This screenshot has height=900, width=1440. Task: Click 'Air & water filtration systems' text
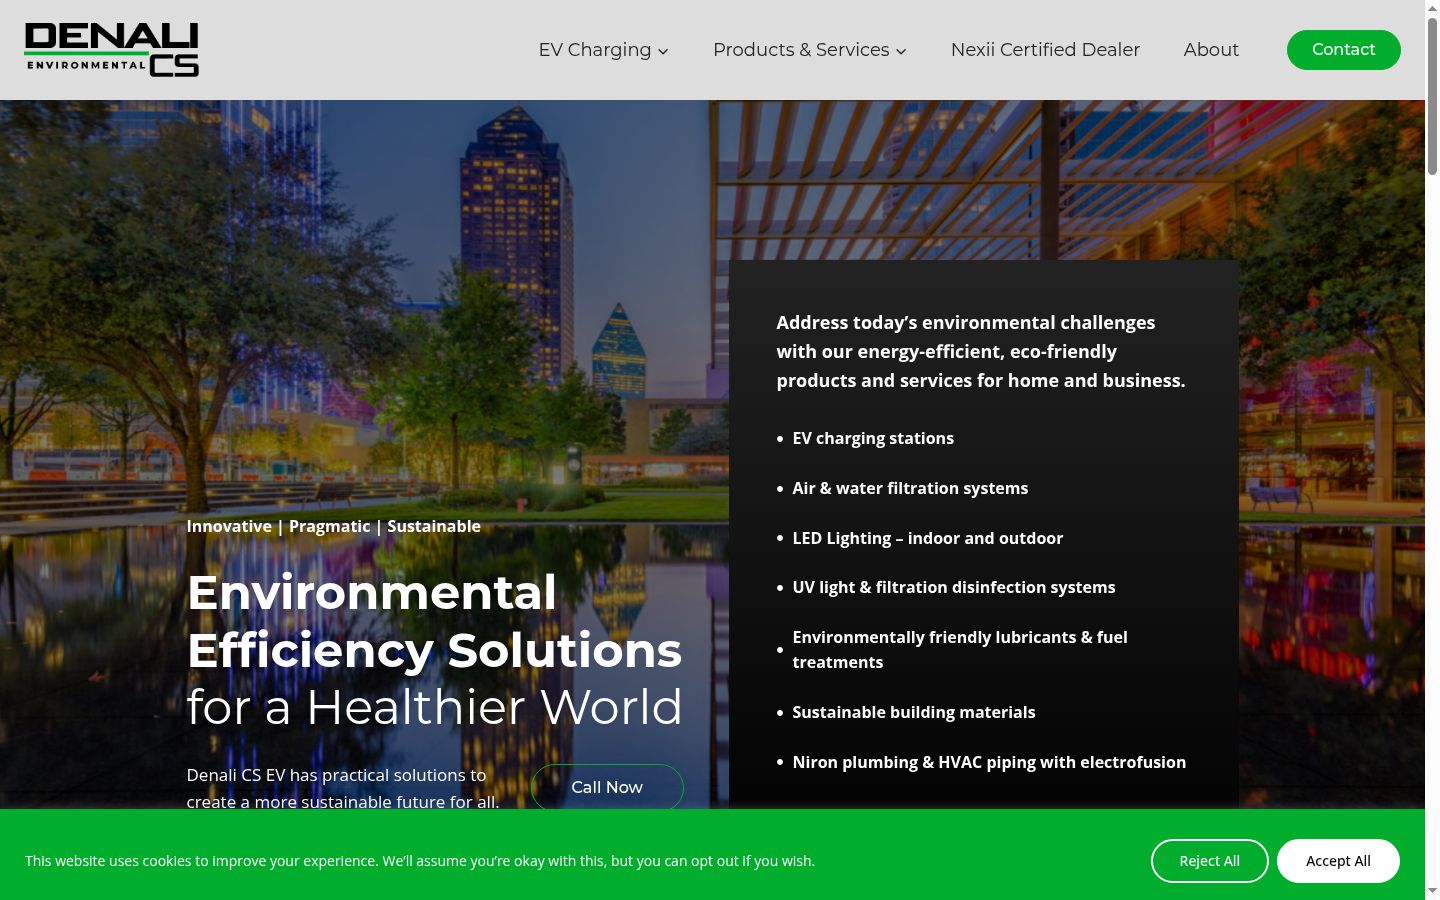pyautogui.click(x=910, y=488)
